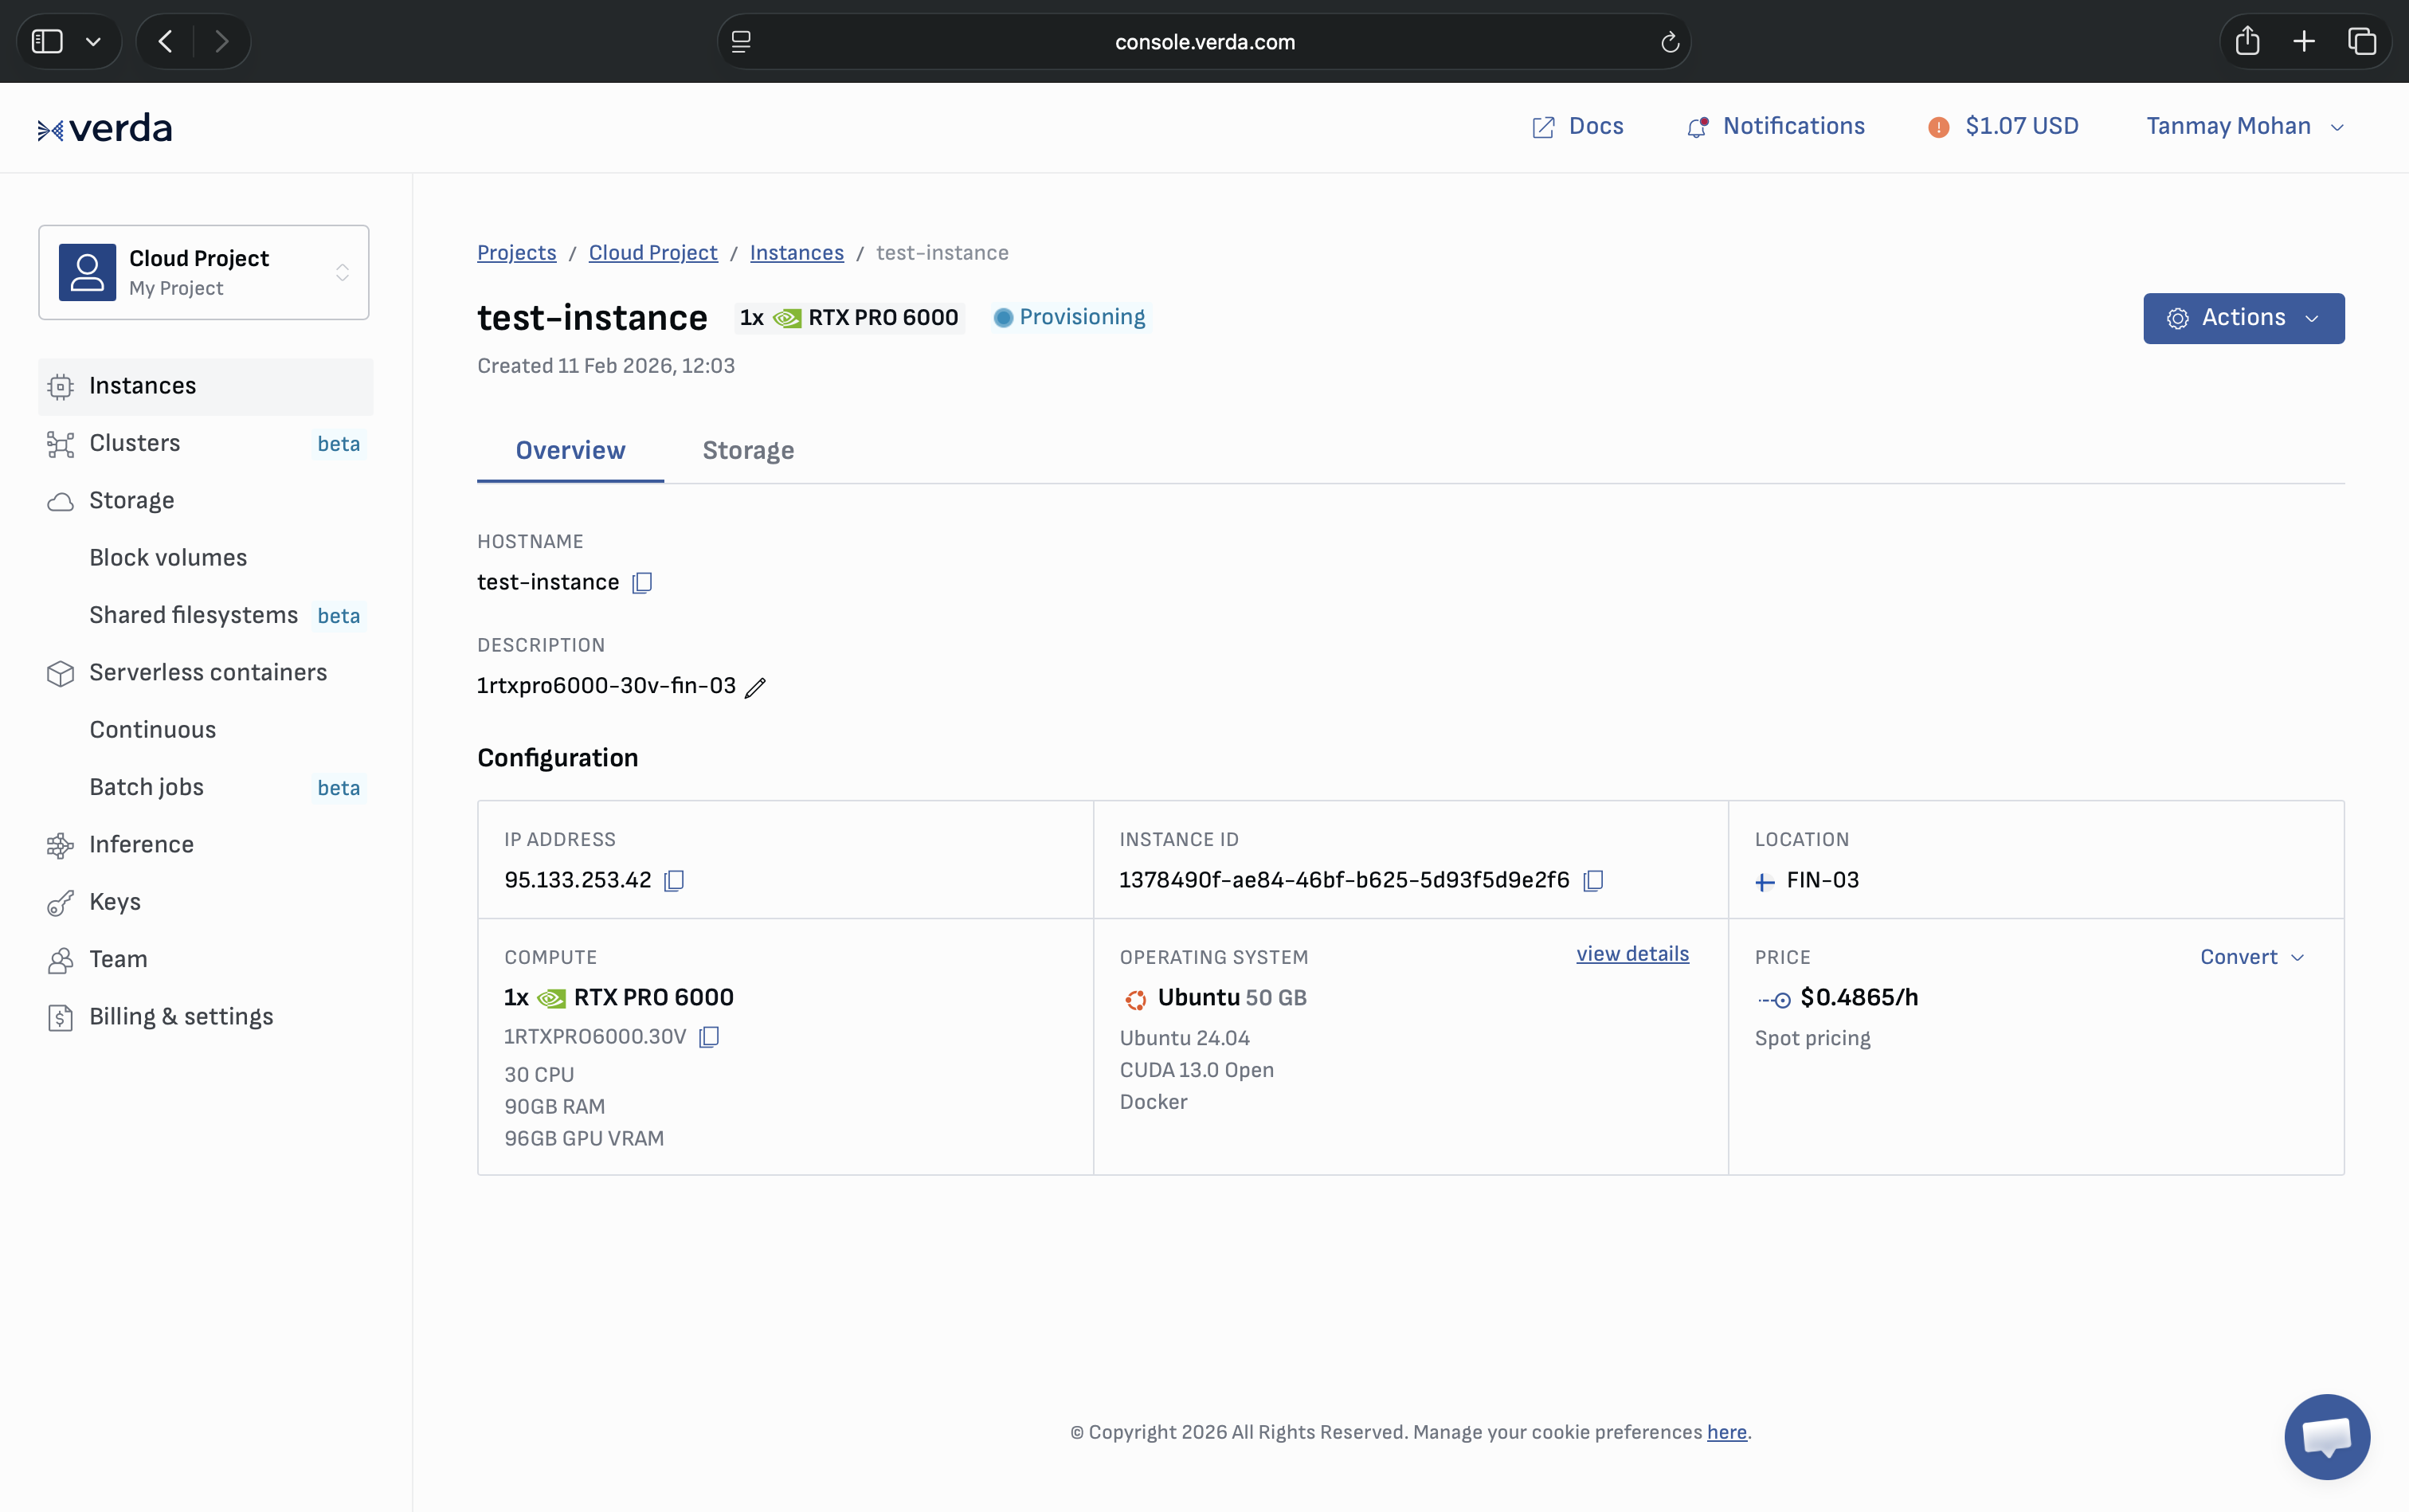Toggle the browser sidebar

pos(47,41)
